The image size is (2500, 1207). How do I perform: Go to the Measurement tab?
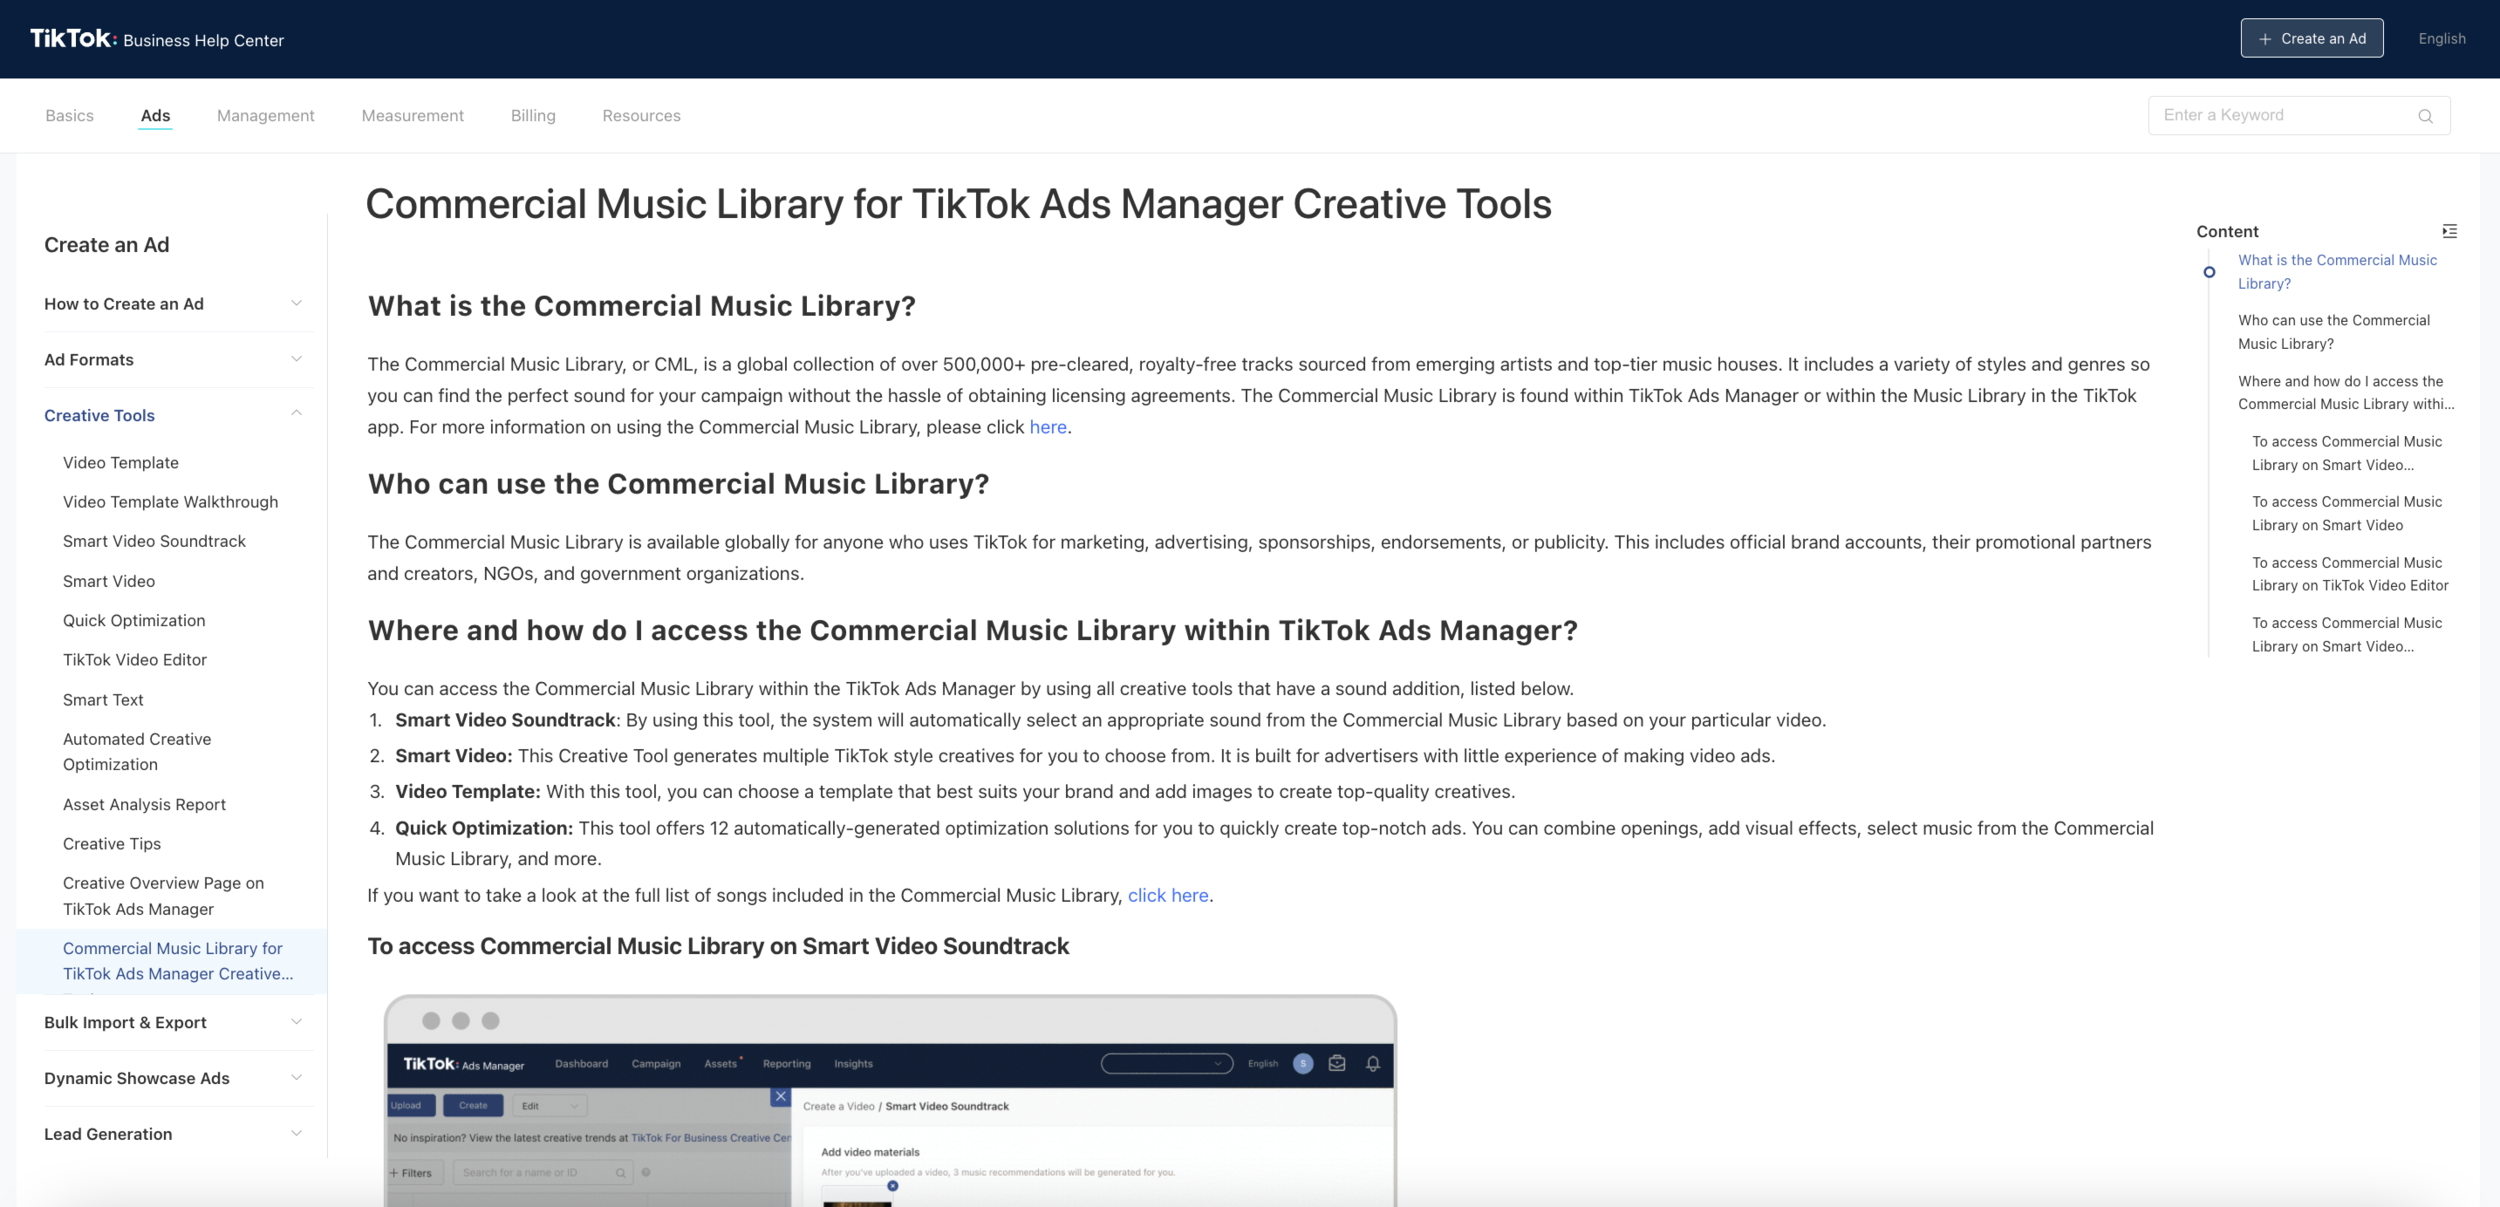(412, 115)
